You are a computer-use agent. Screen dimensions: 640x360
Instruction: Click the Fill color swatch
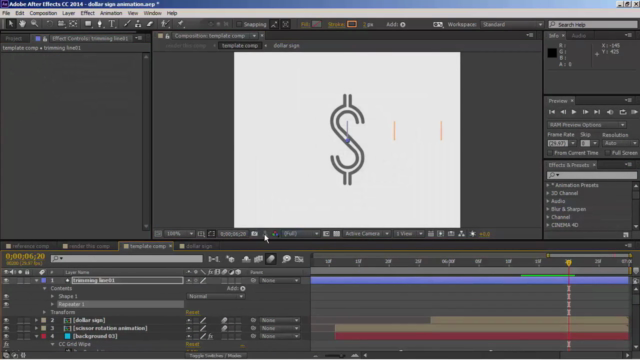pos(316,24)
